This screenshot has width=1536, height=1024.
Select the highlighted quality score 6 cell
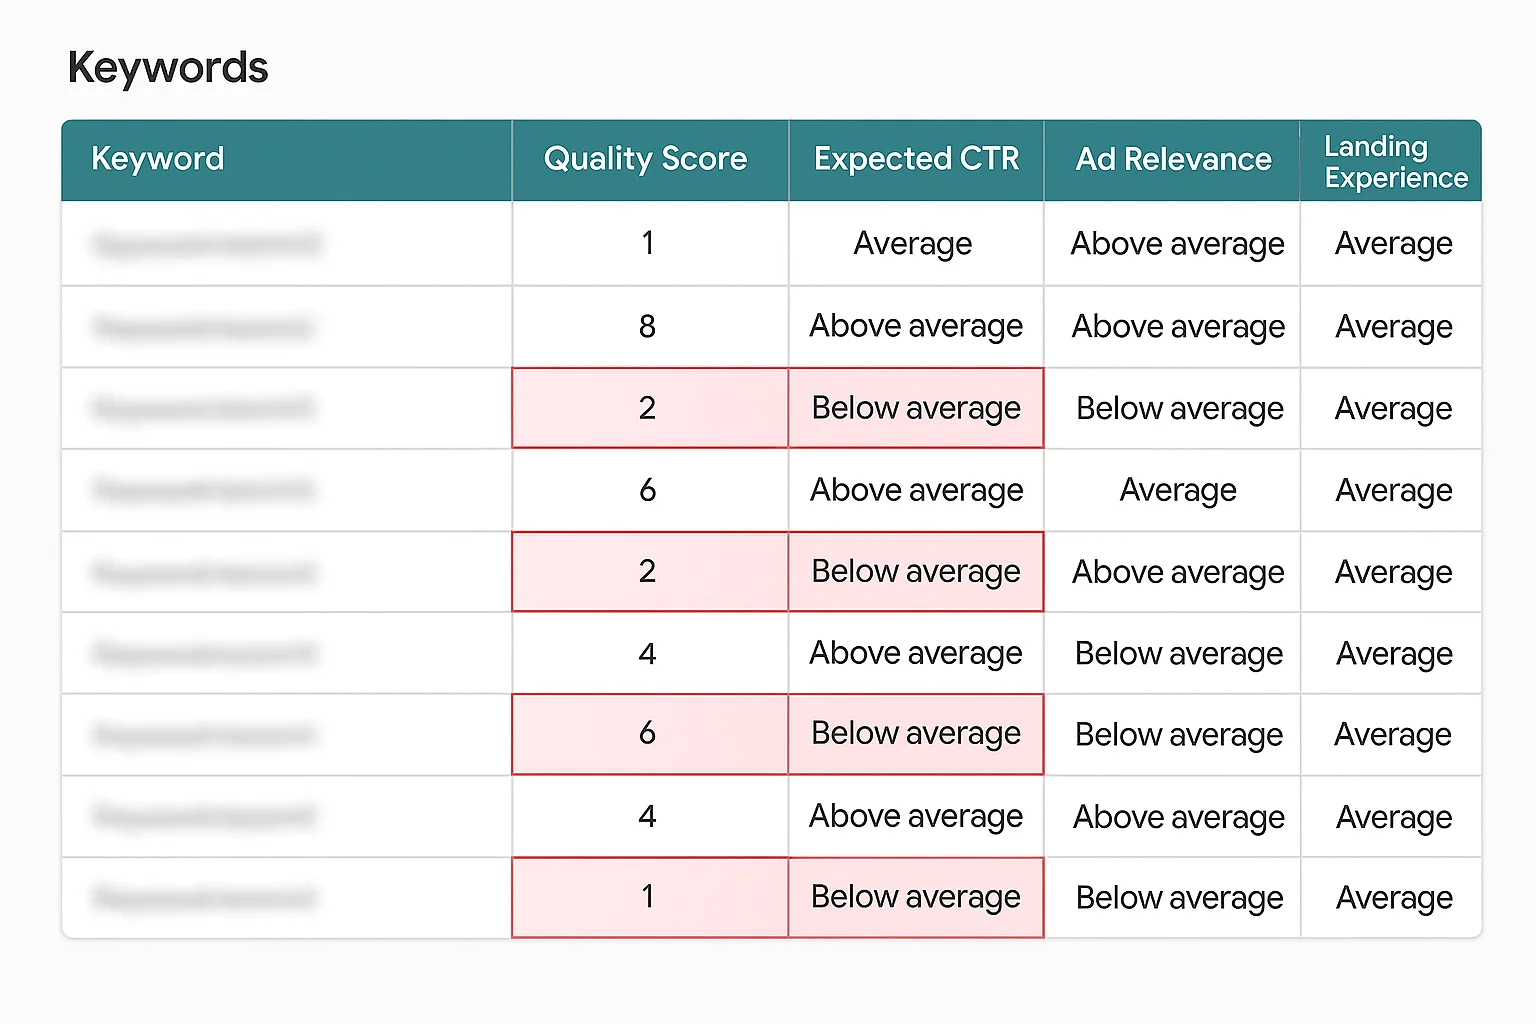click(648, 734)
